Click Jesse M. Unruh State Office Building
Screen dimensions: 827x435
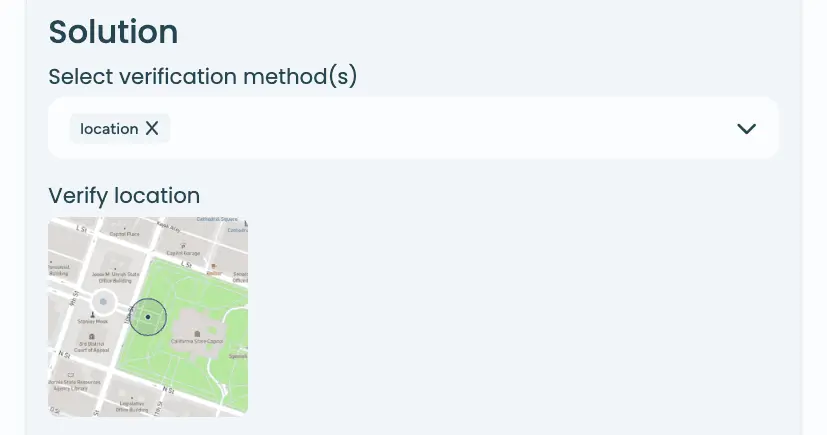117,278
